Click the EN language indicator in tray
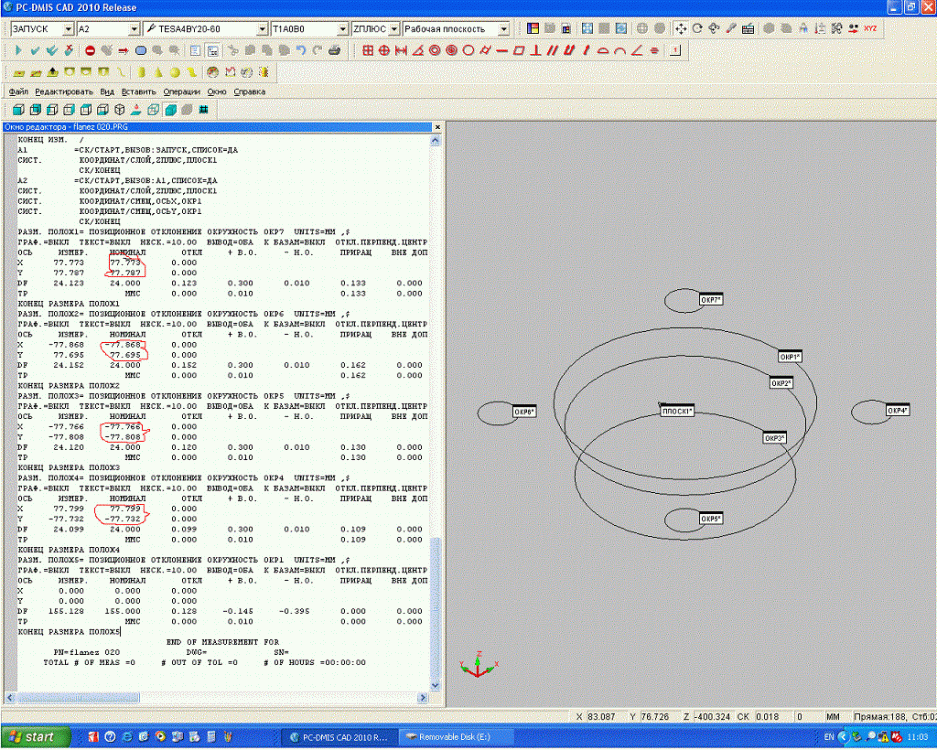937x750 pixels. coord(829,737)
